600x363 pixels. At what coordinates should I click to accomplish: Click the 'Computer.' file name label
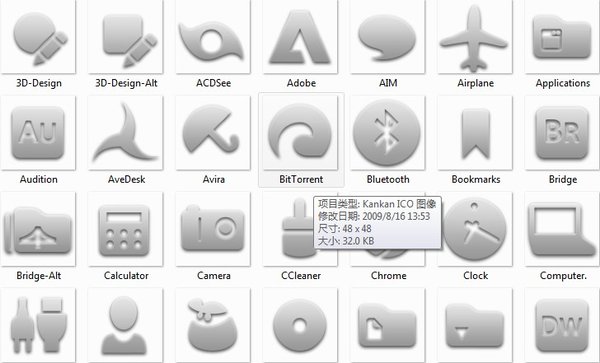[563, 275]
